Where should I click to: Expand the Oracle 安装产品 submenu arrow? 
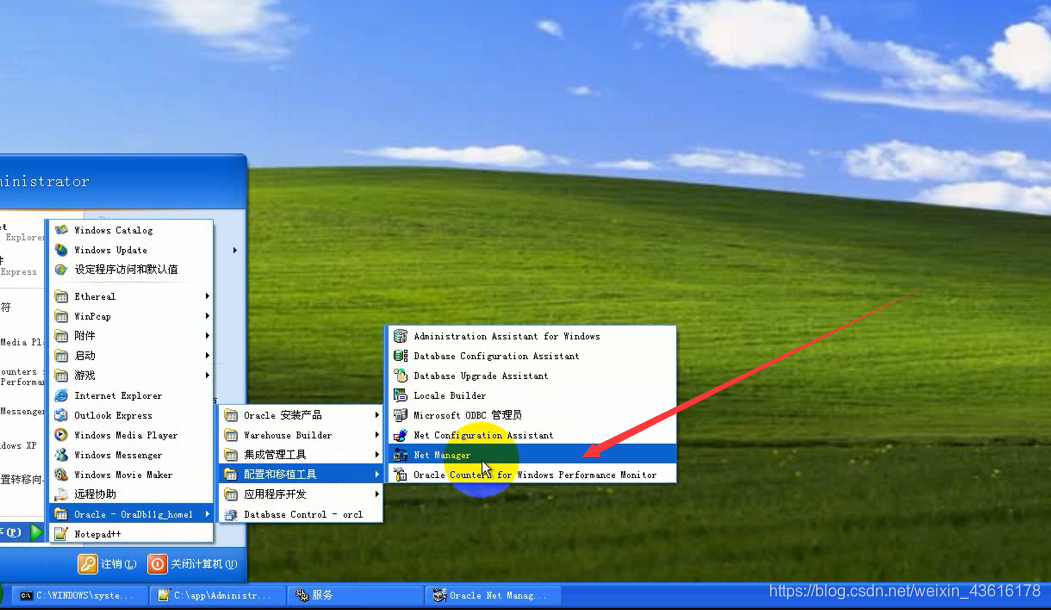click(x=377, y=415)
